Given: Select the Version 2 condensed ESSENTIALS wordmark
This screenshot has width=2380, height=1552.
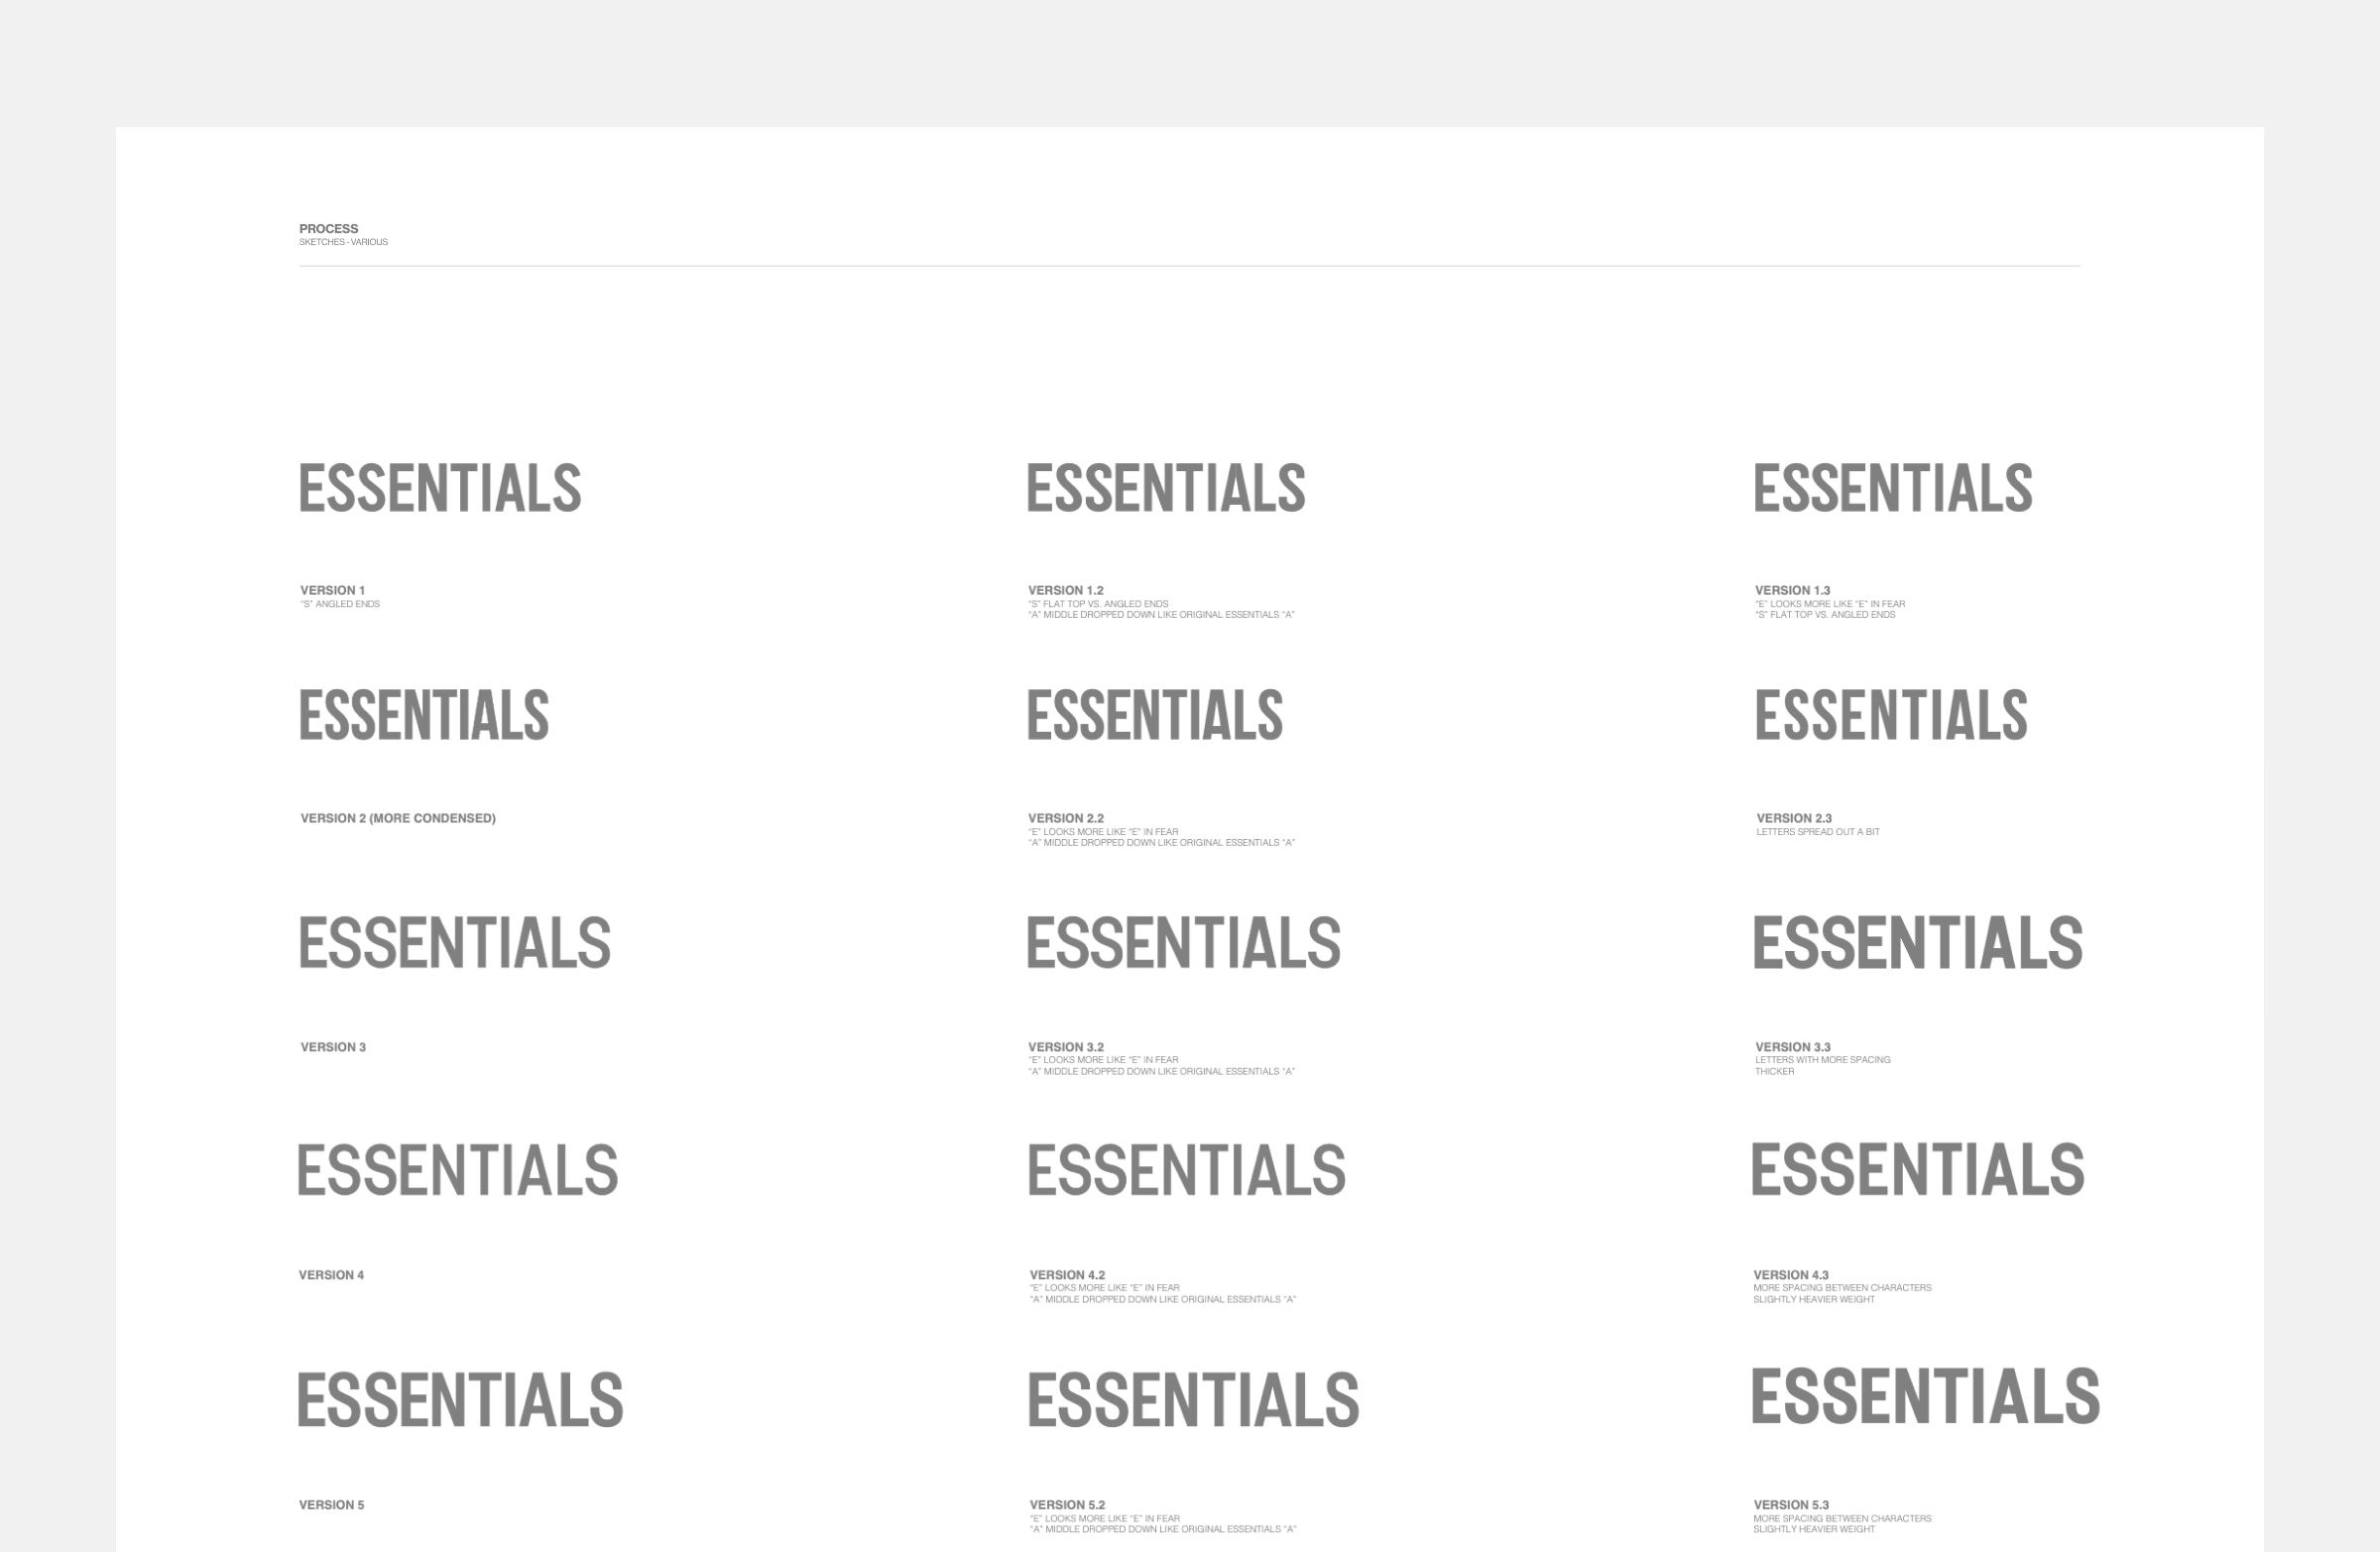Looking at the screenshot, I should point(424,715).
